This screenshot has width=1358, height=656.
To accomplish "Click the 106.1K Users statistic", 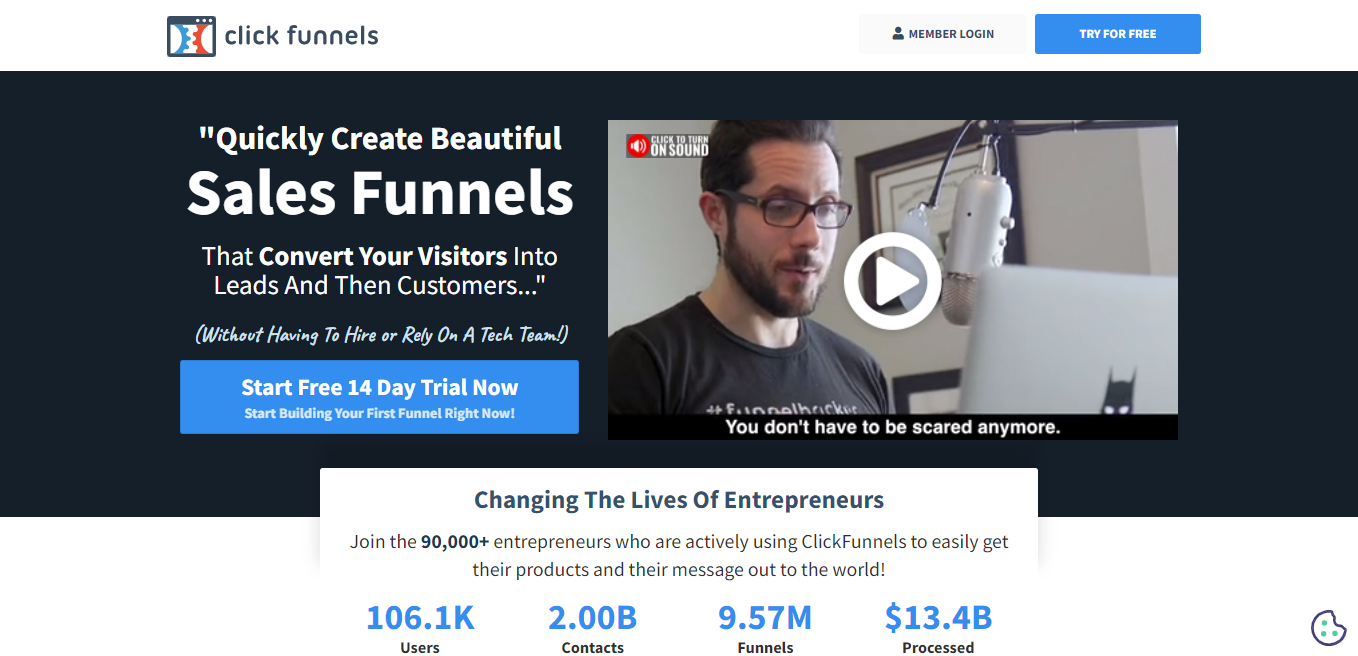I will (420, 629).
